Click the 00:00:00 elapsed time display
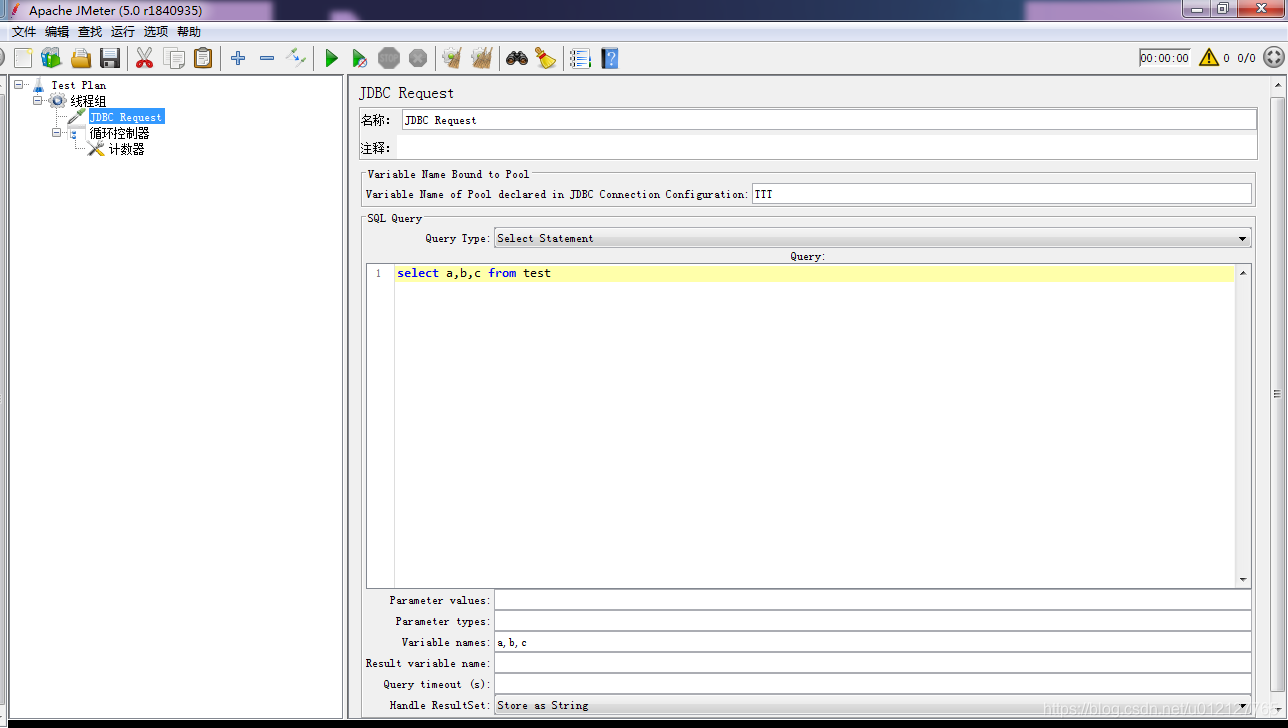The height and width of the screenshot is (728, 1288). (1165, 58)
